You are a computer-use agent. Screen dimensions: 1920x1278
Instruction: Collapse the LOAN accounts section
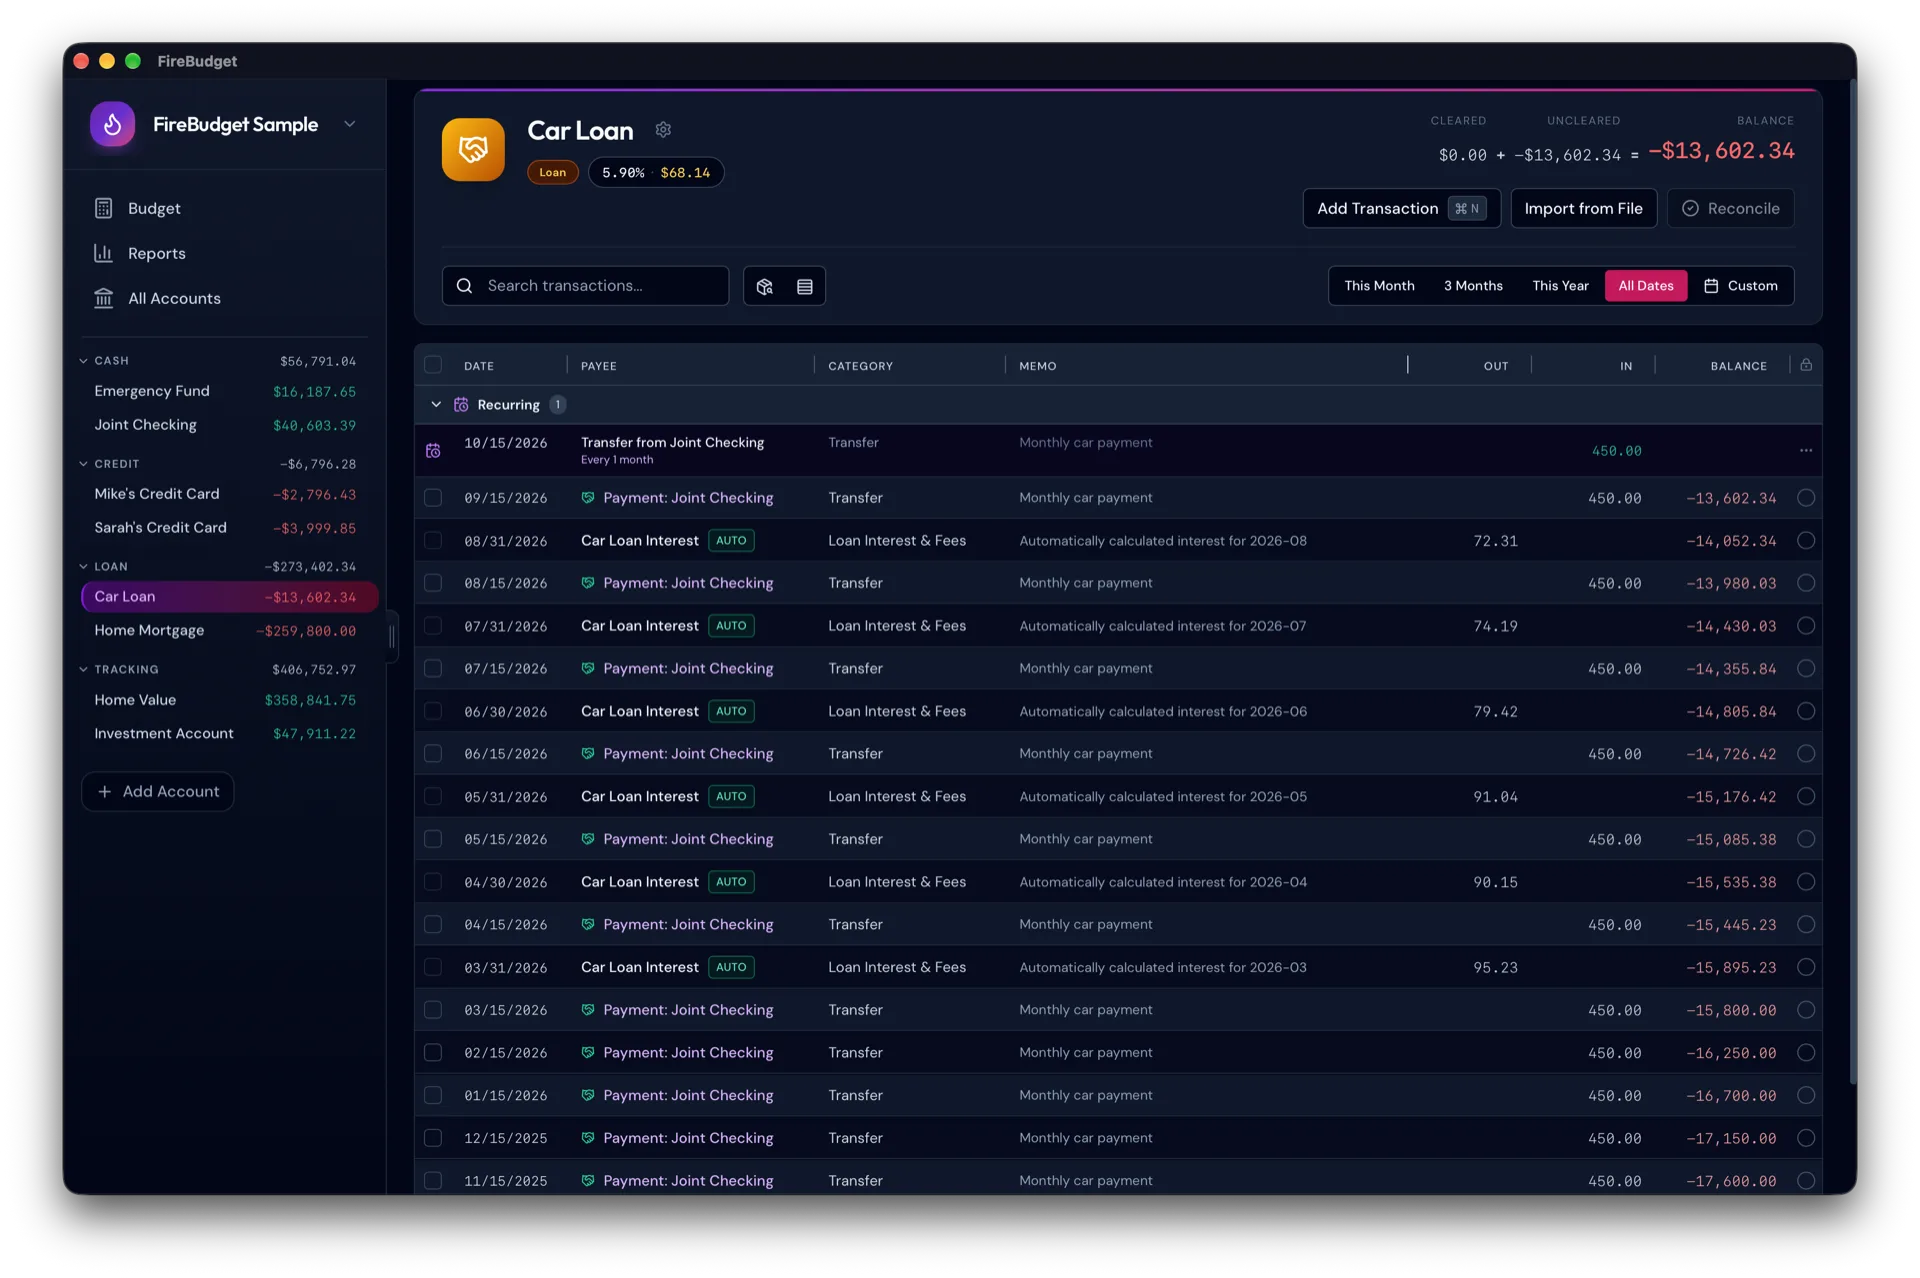84,566
